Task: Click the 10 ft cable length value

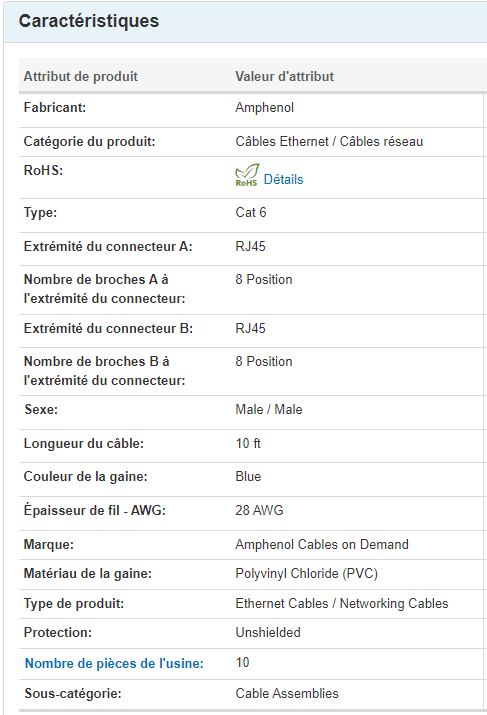Action: pos(248,443)
